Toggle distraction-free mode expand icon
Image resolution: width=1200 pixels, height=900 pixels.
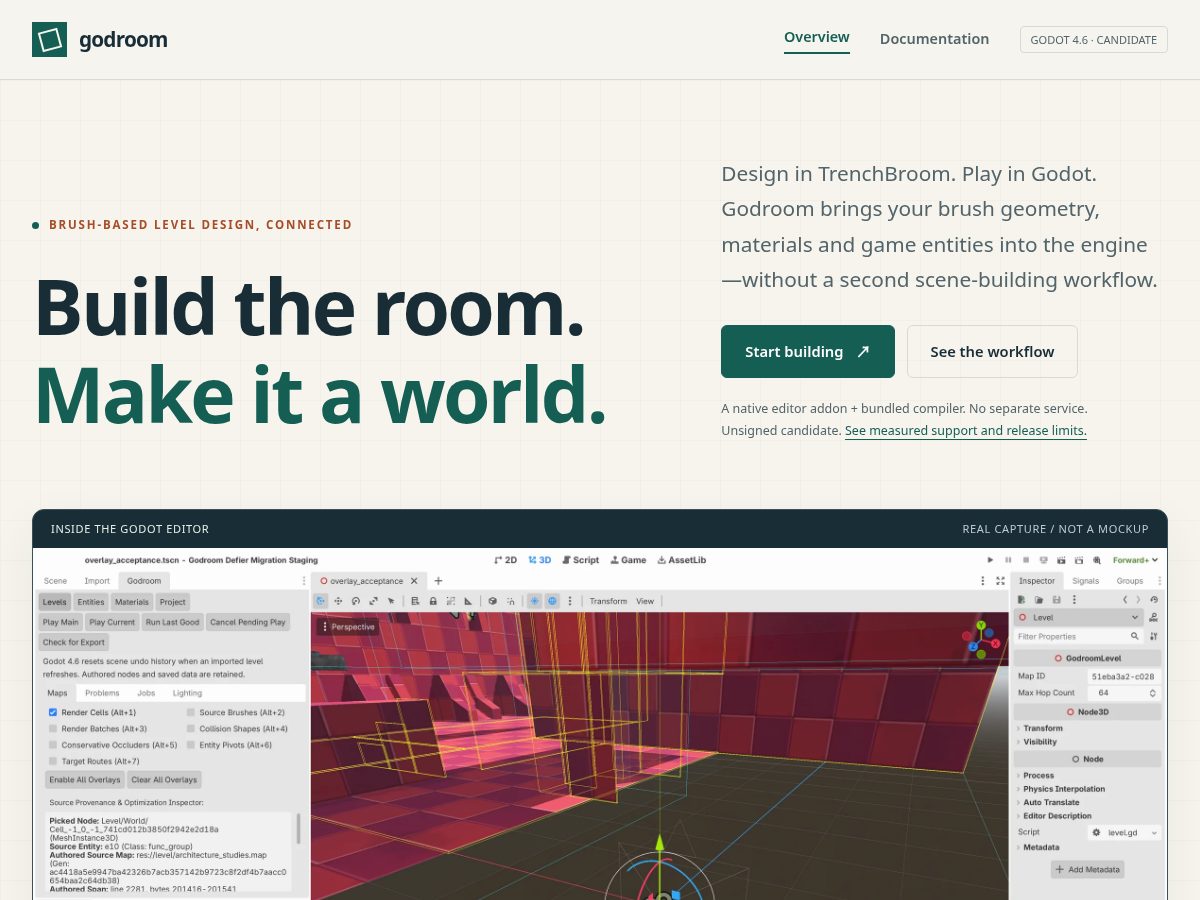pyautogui.click(x=1001, y=581)
